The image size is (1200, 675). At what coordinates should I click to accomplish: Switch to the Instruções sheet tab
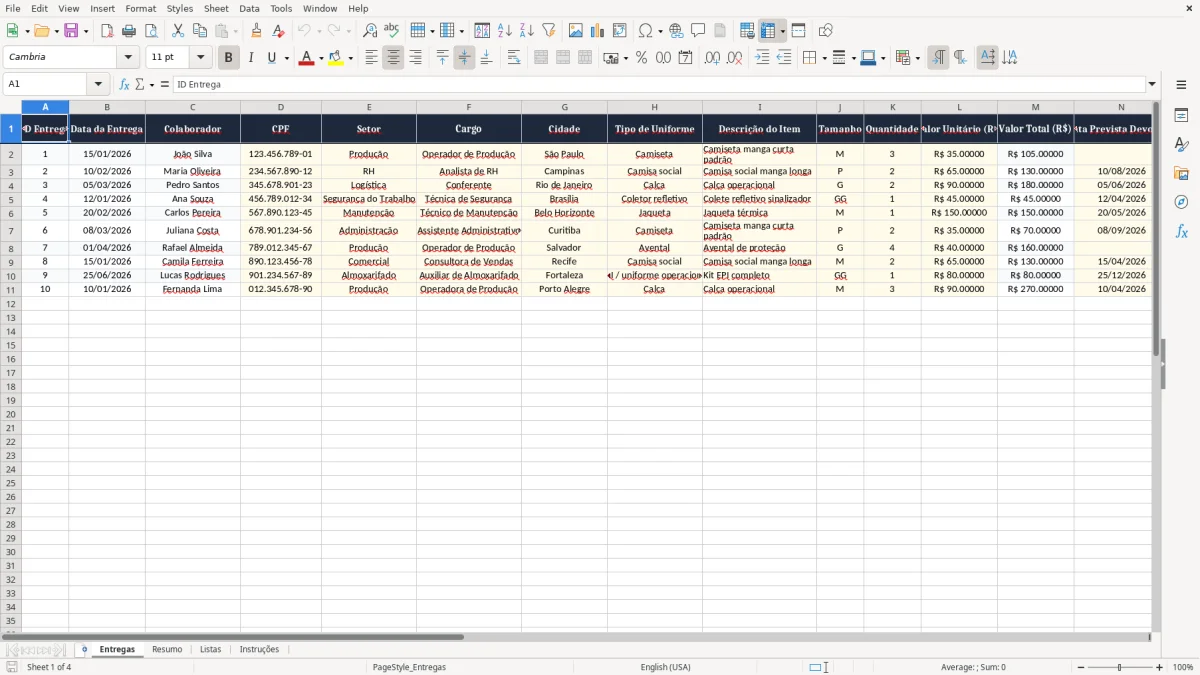(259, 649)
